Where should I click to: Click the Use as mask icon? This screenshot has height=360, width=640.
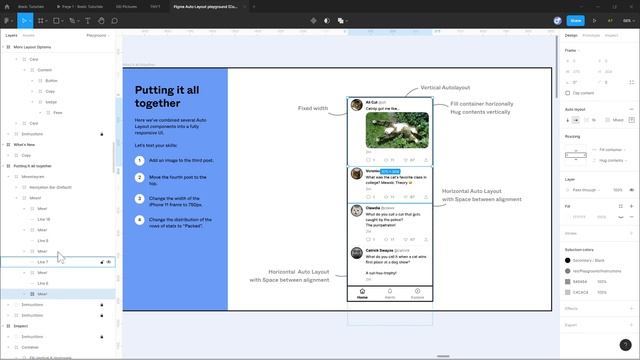pos(327,20)
